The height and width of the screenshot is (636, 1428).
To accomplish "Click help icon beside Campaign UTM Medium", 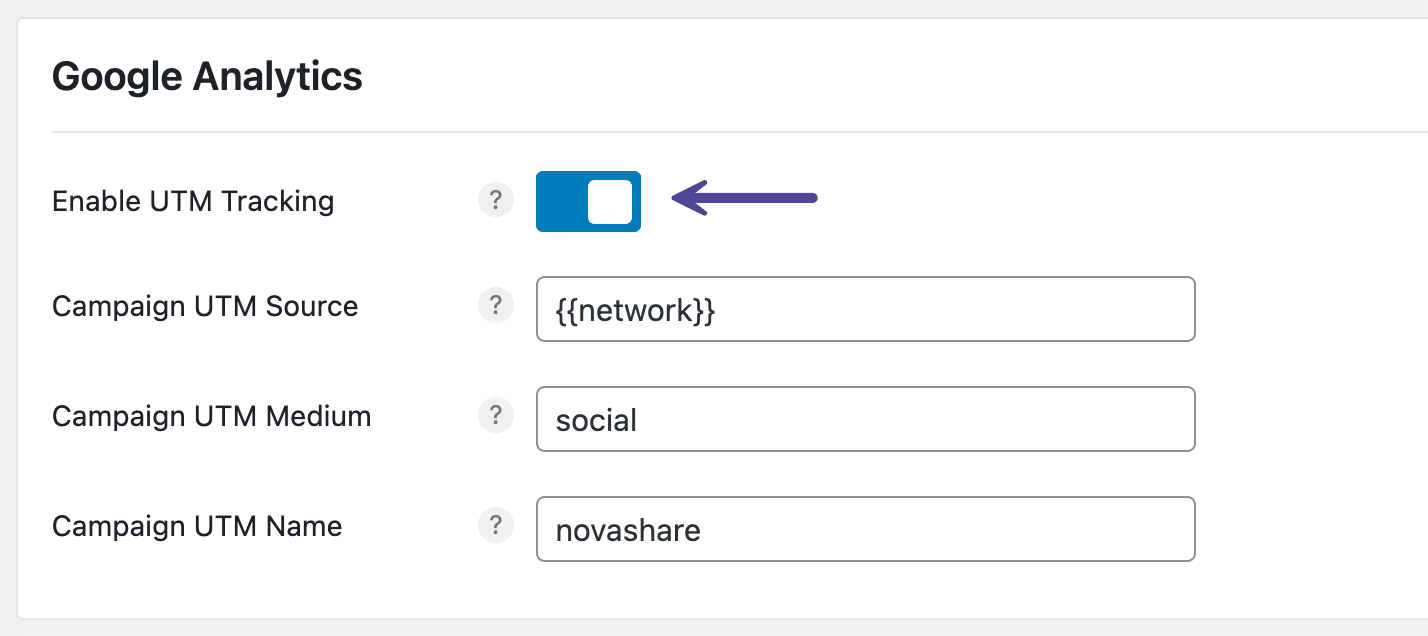I will point(496,416).
